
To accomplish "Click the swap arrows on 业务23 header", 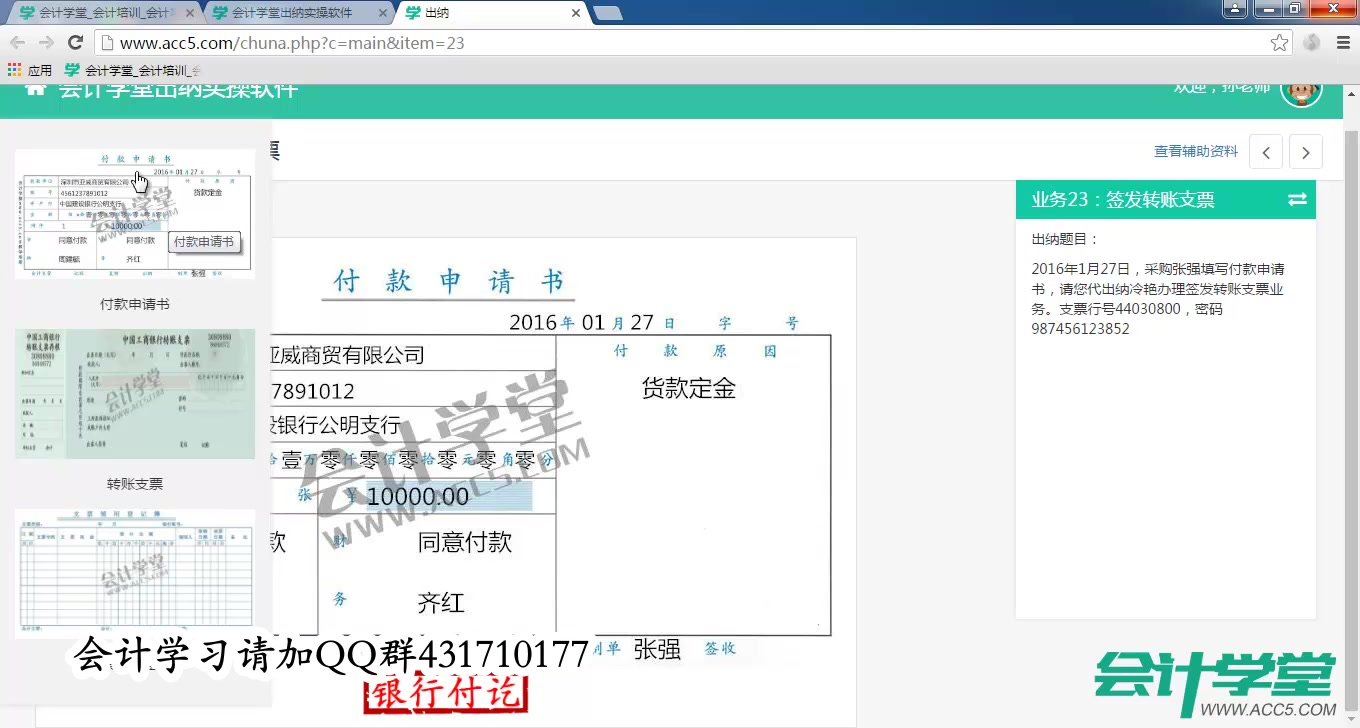I will tap(1297, 199).
